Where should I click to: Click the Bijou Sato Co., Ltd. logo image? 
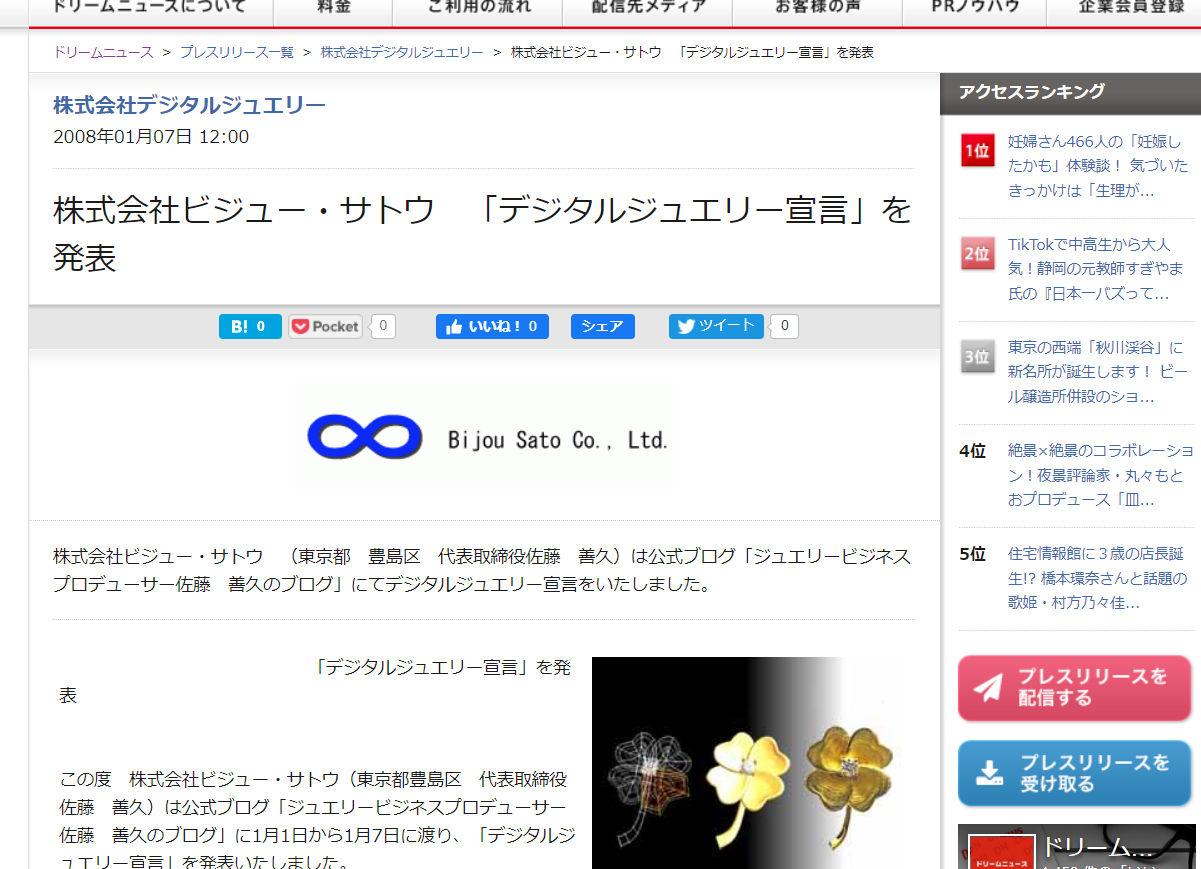click(x=485, y=436)
